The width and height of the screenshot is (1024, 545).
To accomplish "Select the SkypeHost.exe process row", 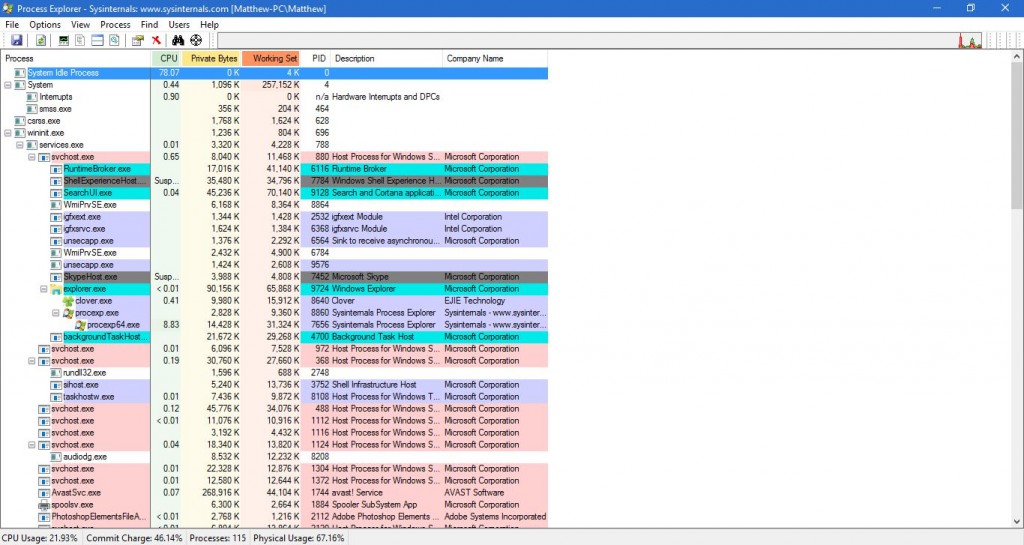I will [274, 277].
